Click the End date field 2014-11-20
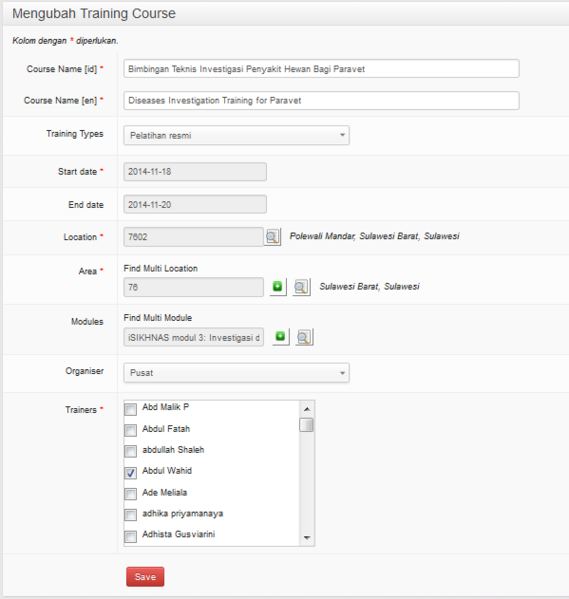The image size is (569, 599). tap(195, 204)
